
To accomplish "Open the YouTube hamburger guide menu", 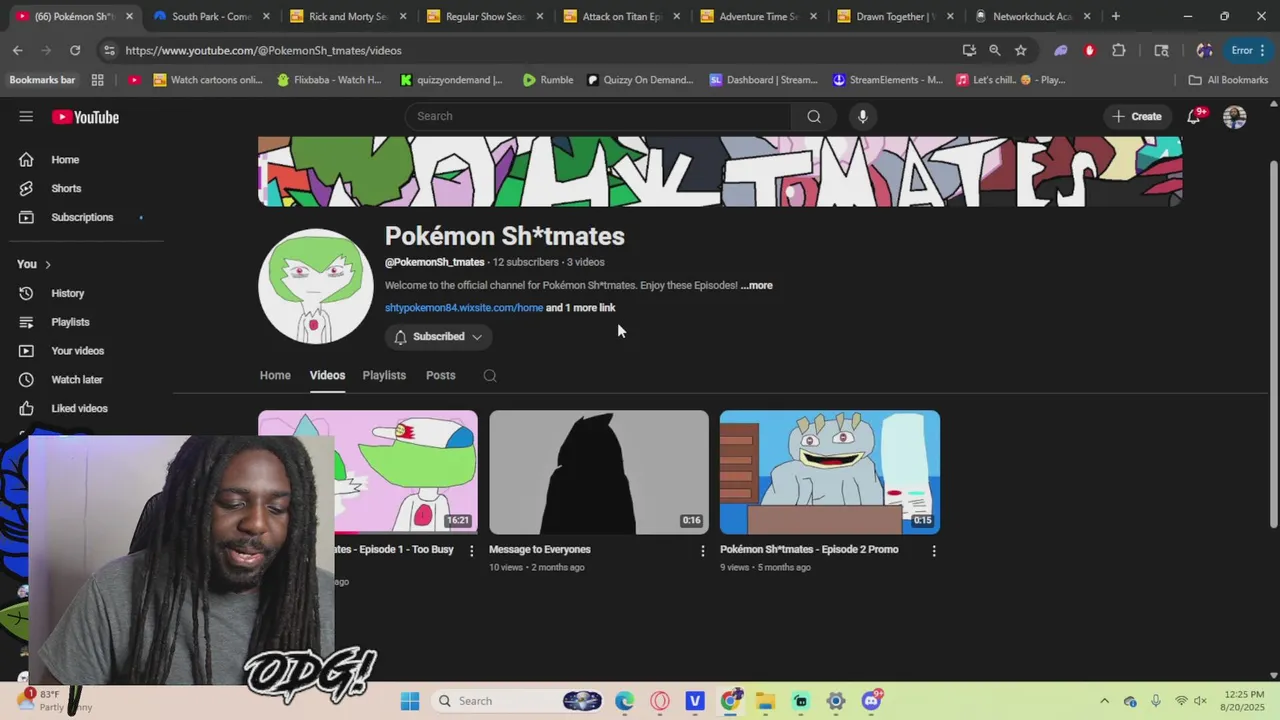I will (x=26, y=117).
